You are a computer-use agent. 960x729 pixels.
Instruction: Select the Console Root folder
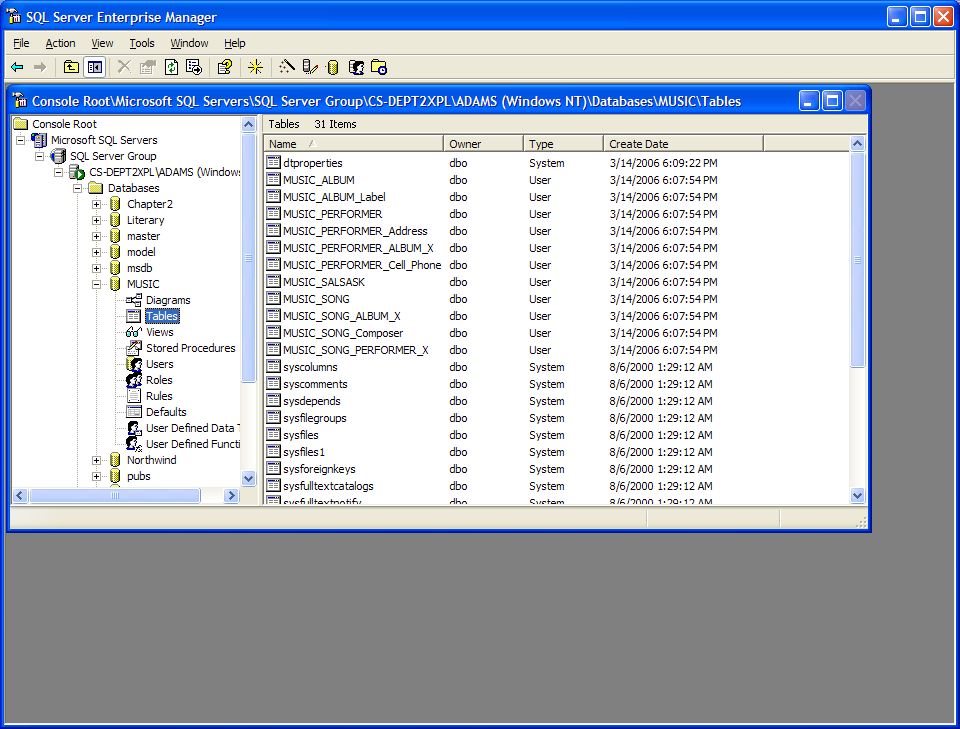54,124
